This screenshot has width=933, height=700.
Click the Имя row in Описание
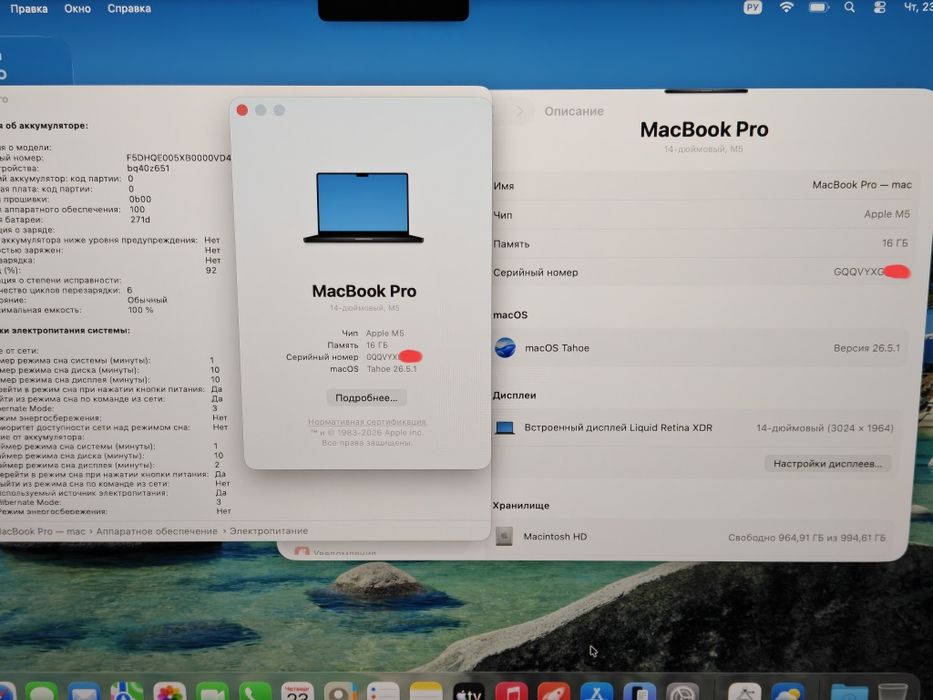click(x=702, y=185)
